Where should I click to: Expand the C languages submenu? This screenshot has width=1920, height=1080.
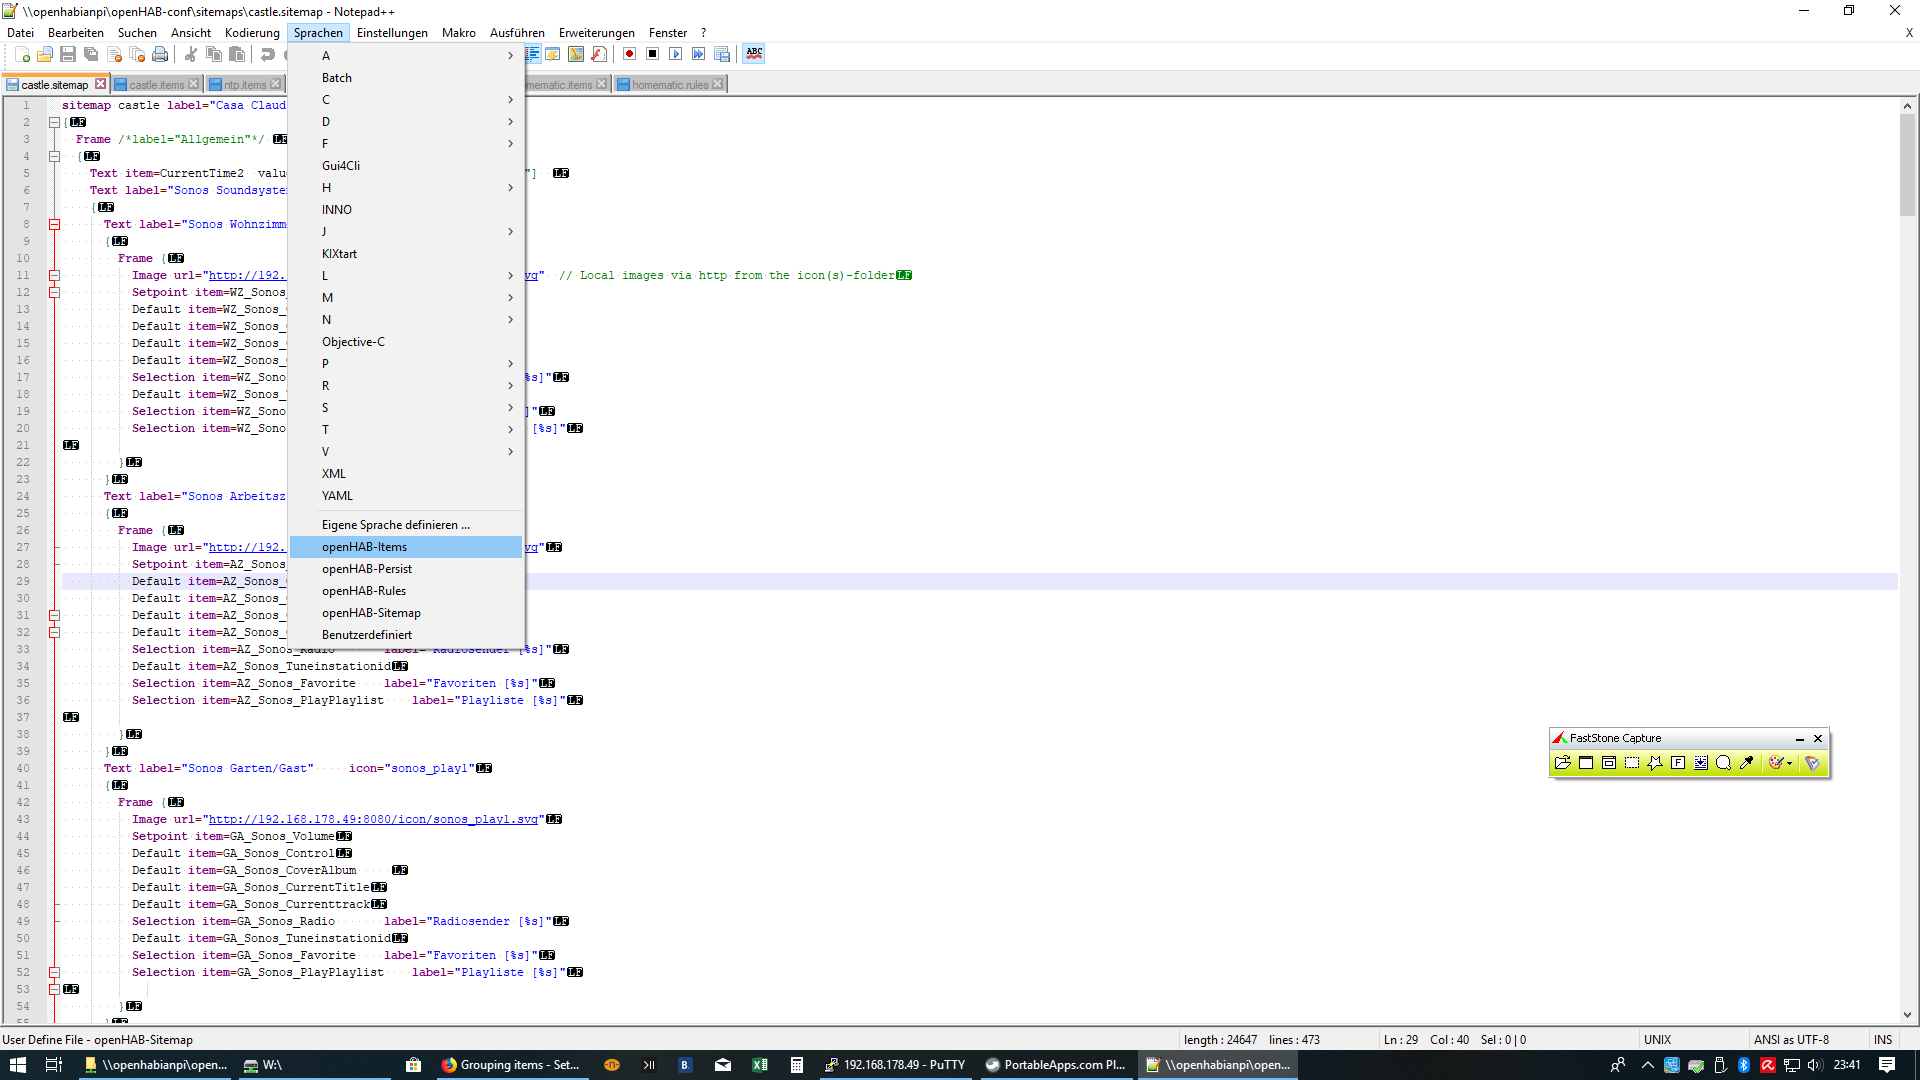coord(406,100)
